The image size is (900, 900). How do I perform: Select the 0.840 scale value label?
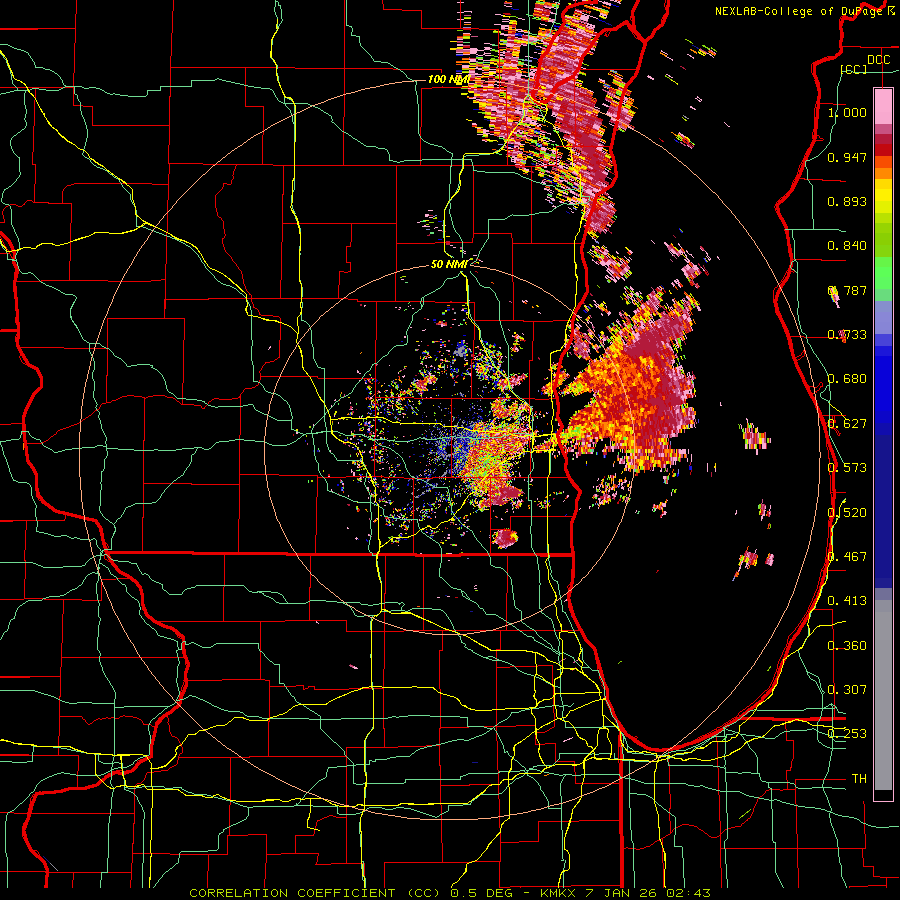(x=847, y=246)
